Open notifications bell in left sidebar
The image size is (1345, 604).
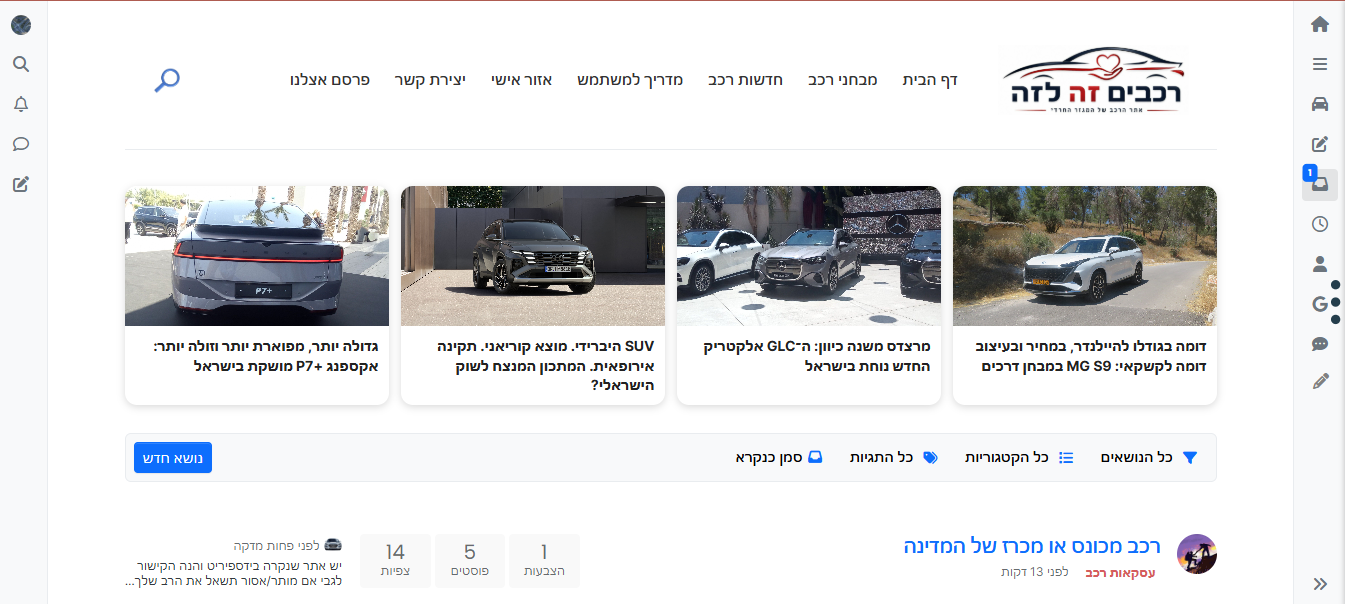point(21,104)
